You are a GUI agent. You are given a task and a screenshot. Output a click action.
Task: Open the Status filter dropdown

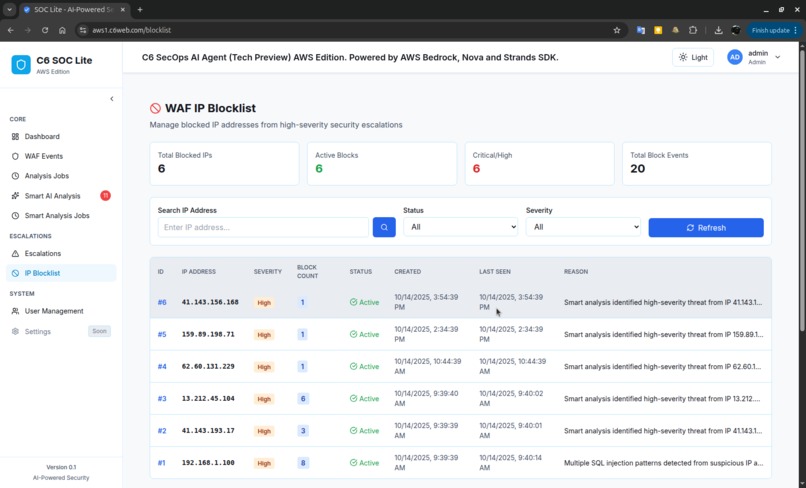[461, 227]
